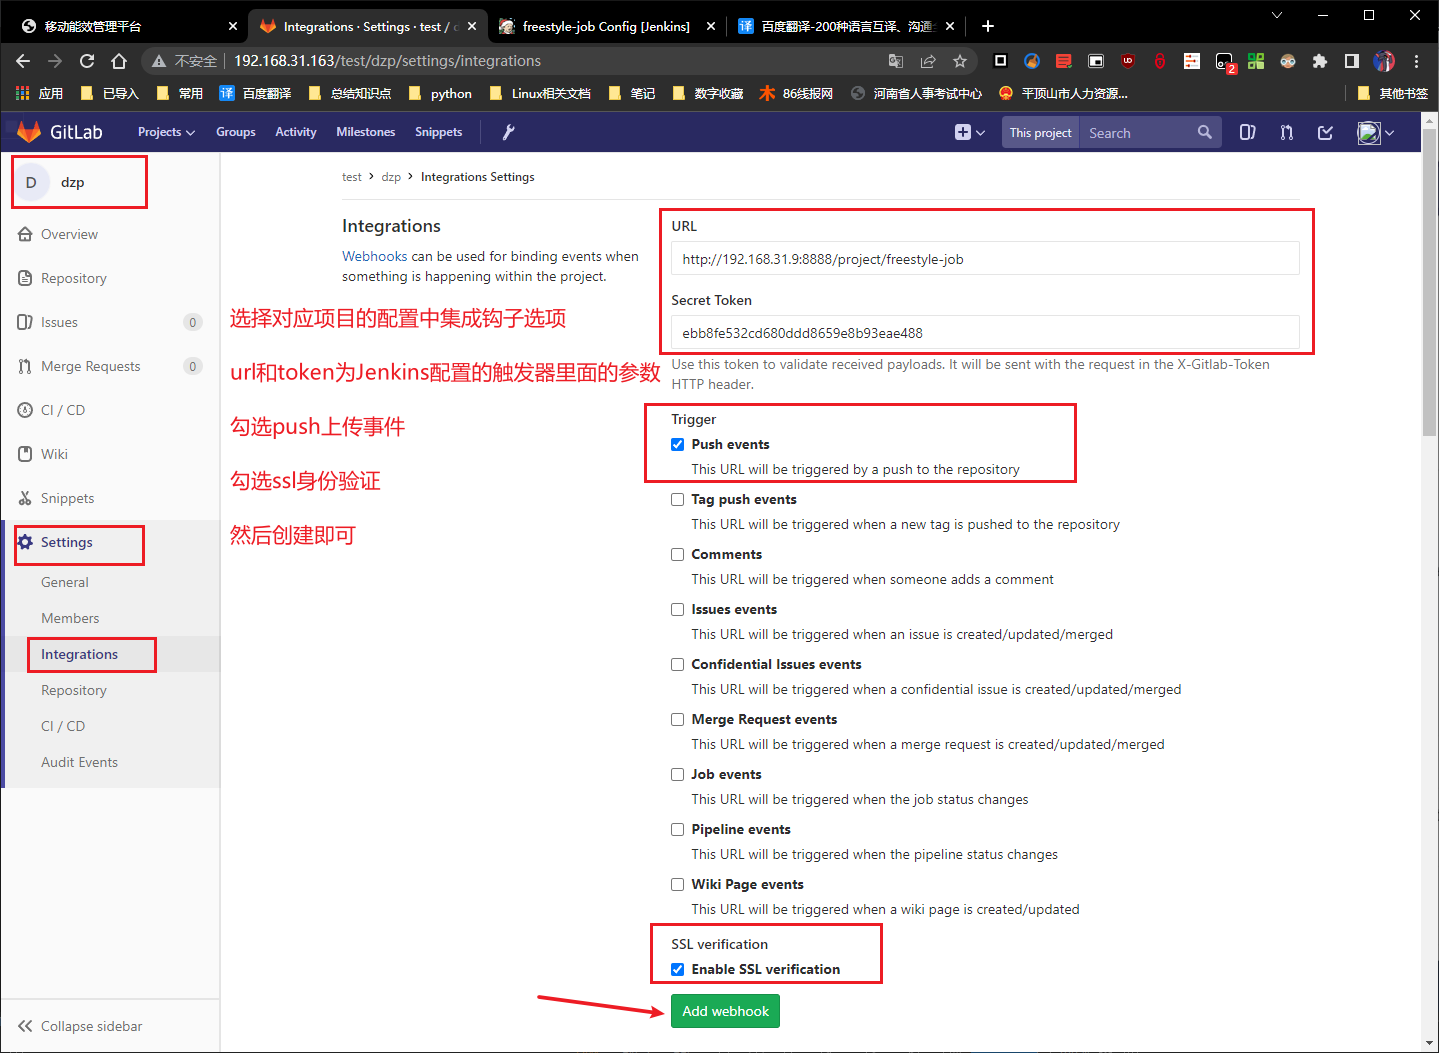Click the share page icon
This screenshot has height=1053, width=1439.
click(928, 61)
